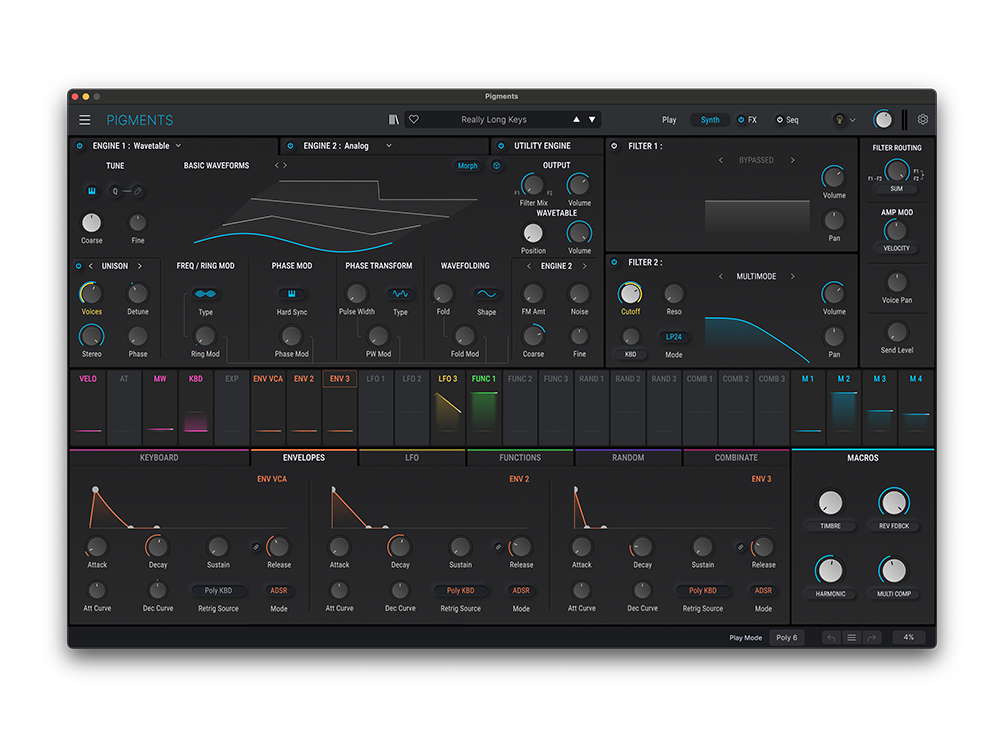Click ENV 3 release link icon
This screenshot has width=1004, height=749.
click(x=740, y=547)
